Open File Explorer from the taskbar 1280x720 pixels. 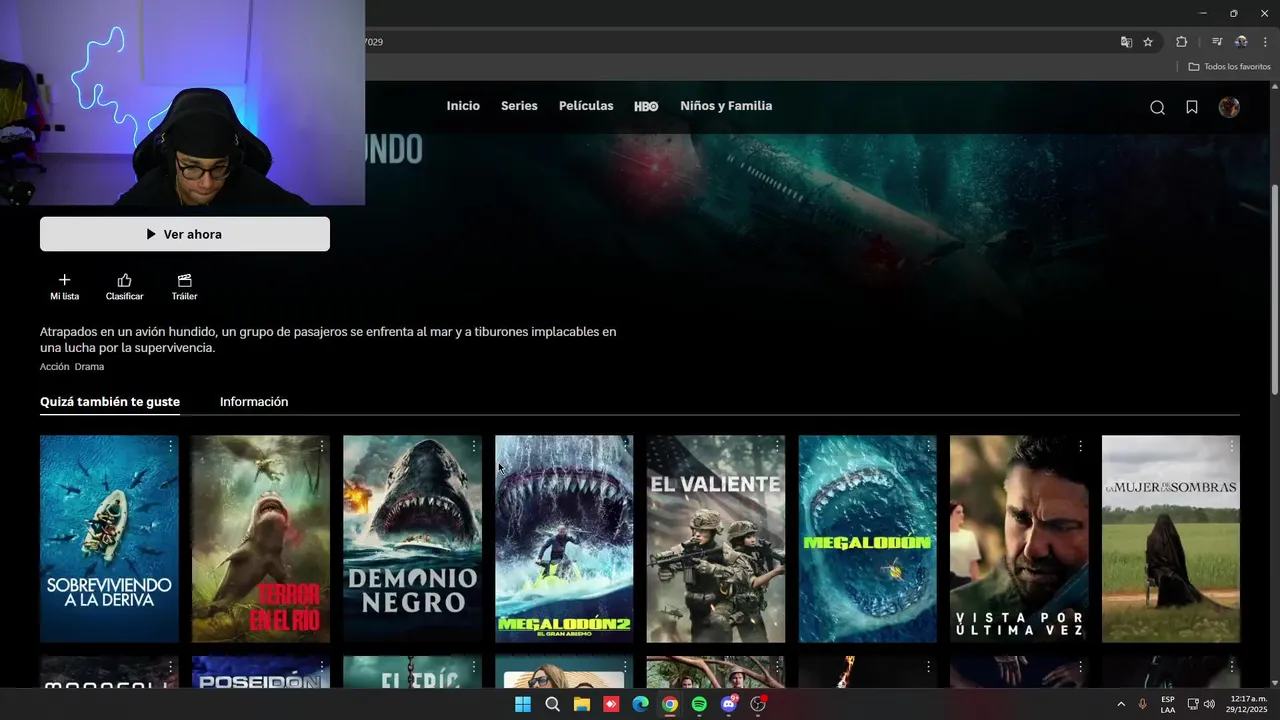[x=582, y=704]
